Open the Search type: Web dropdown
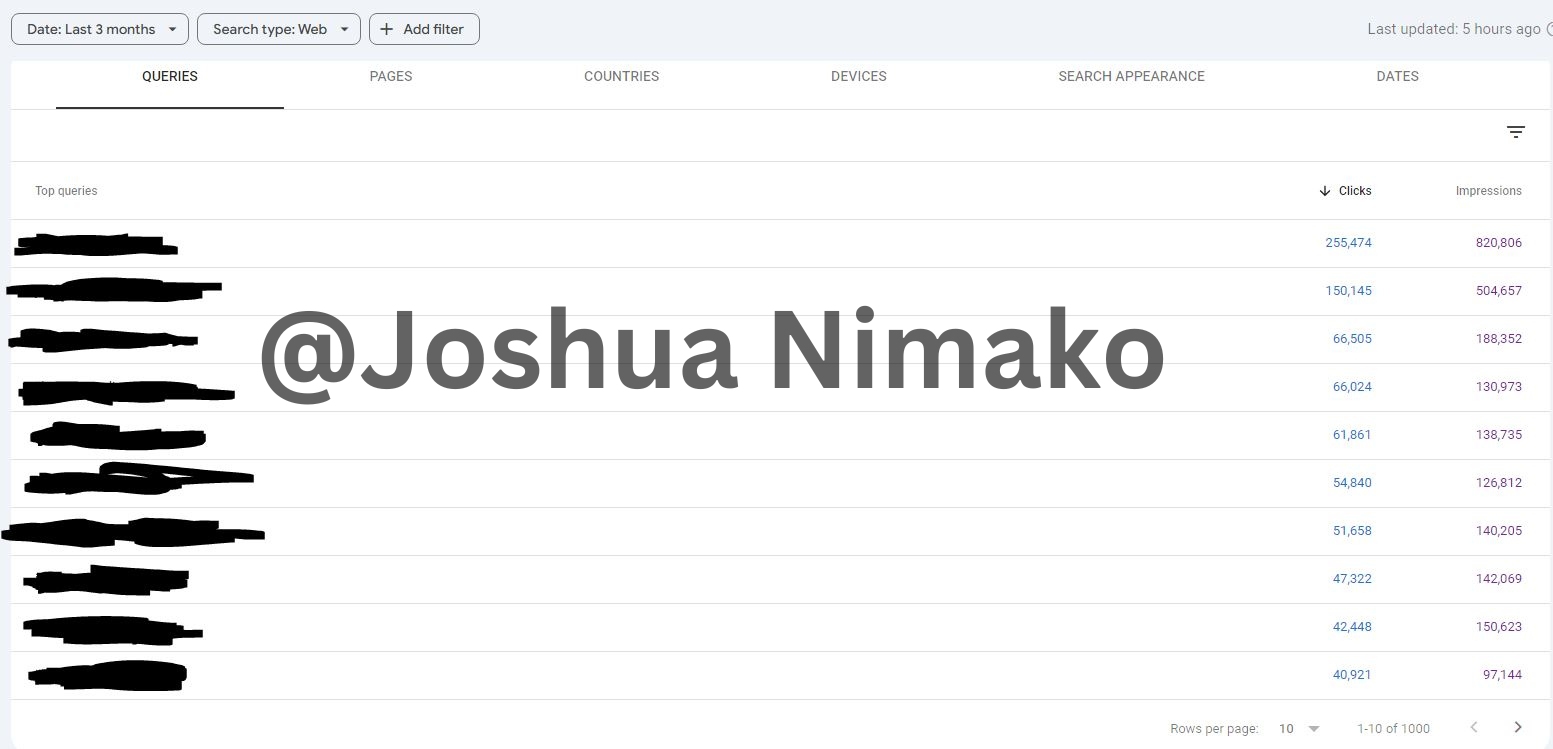Viewport: 1553px width, 749px height. point(279,29)
